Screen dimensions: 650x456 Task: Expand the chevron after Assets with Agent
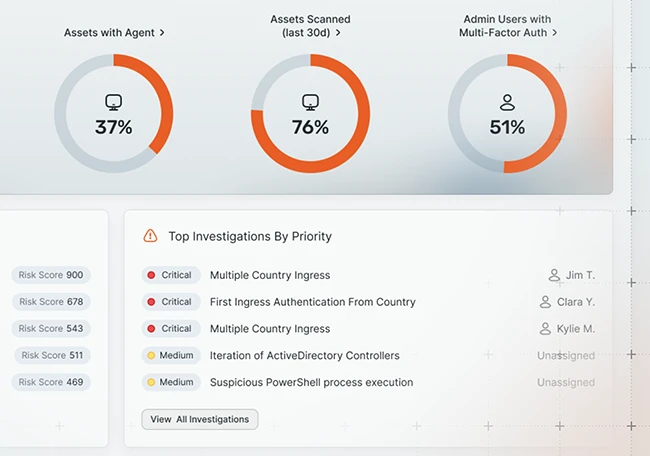click(162, 32)
